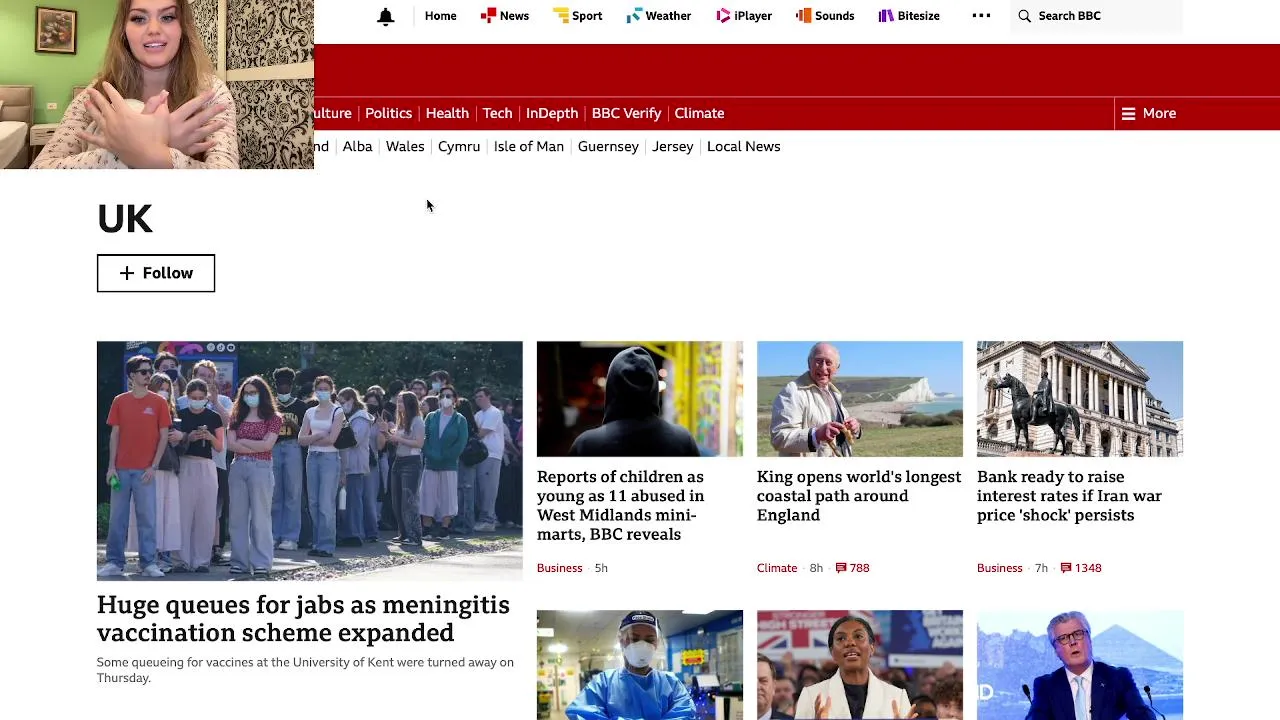Click the UK page heading
1280x720 pixels.
tap(125, 219)
